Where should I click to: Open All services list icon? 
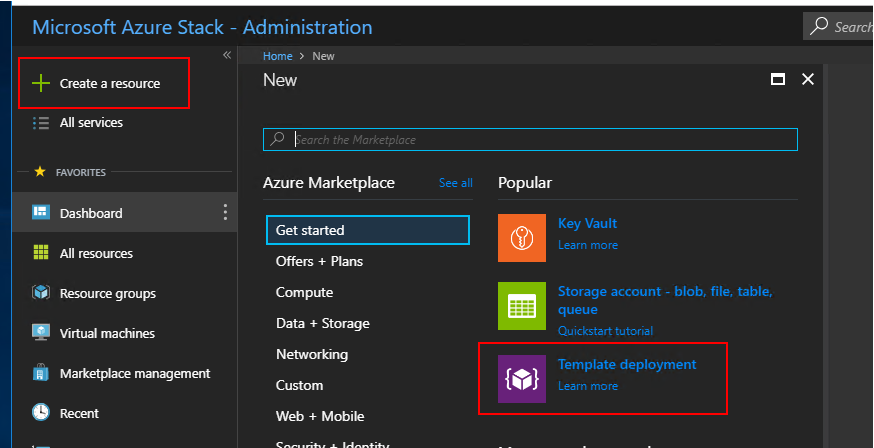click(x=41, y=123)
